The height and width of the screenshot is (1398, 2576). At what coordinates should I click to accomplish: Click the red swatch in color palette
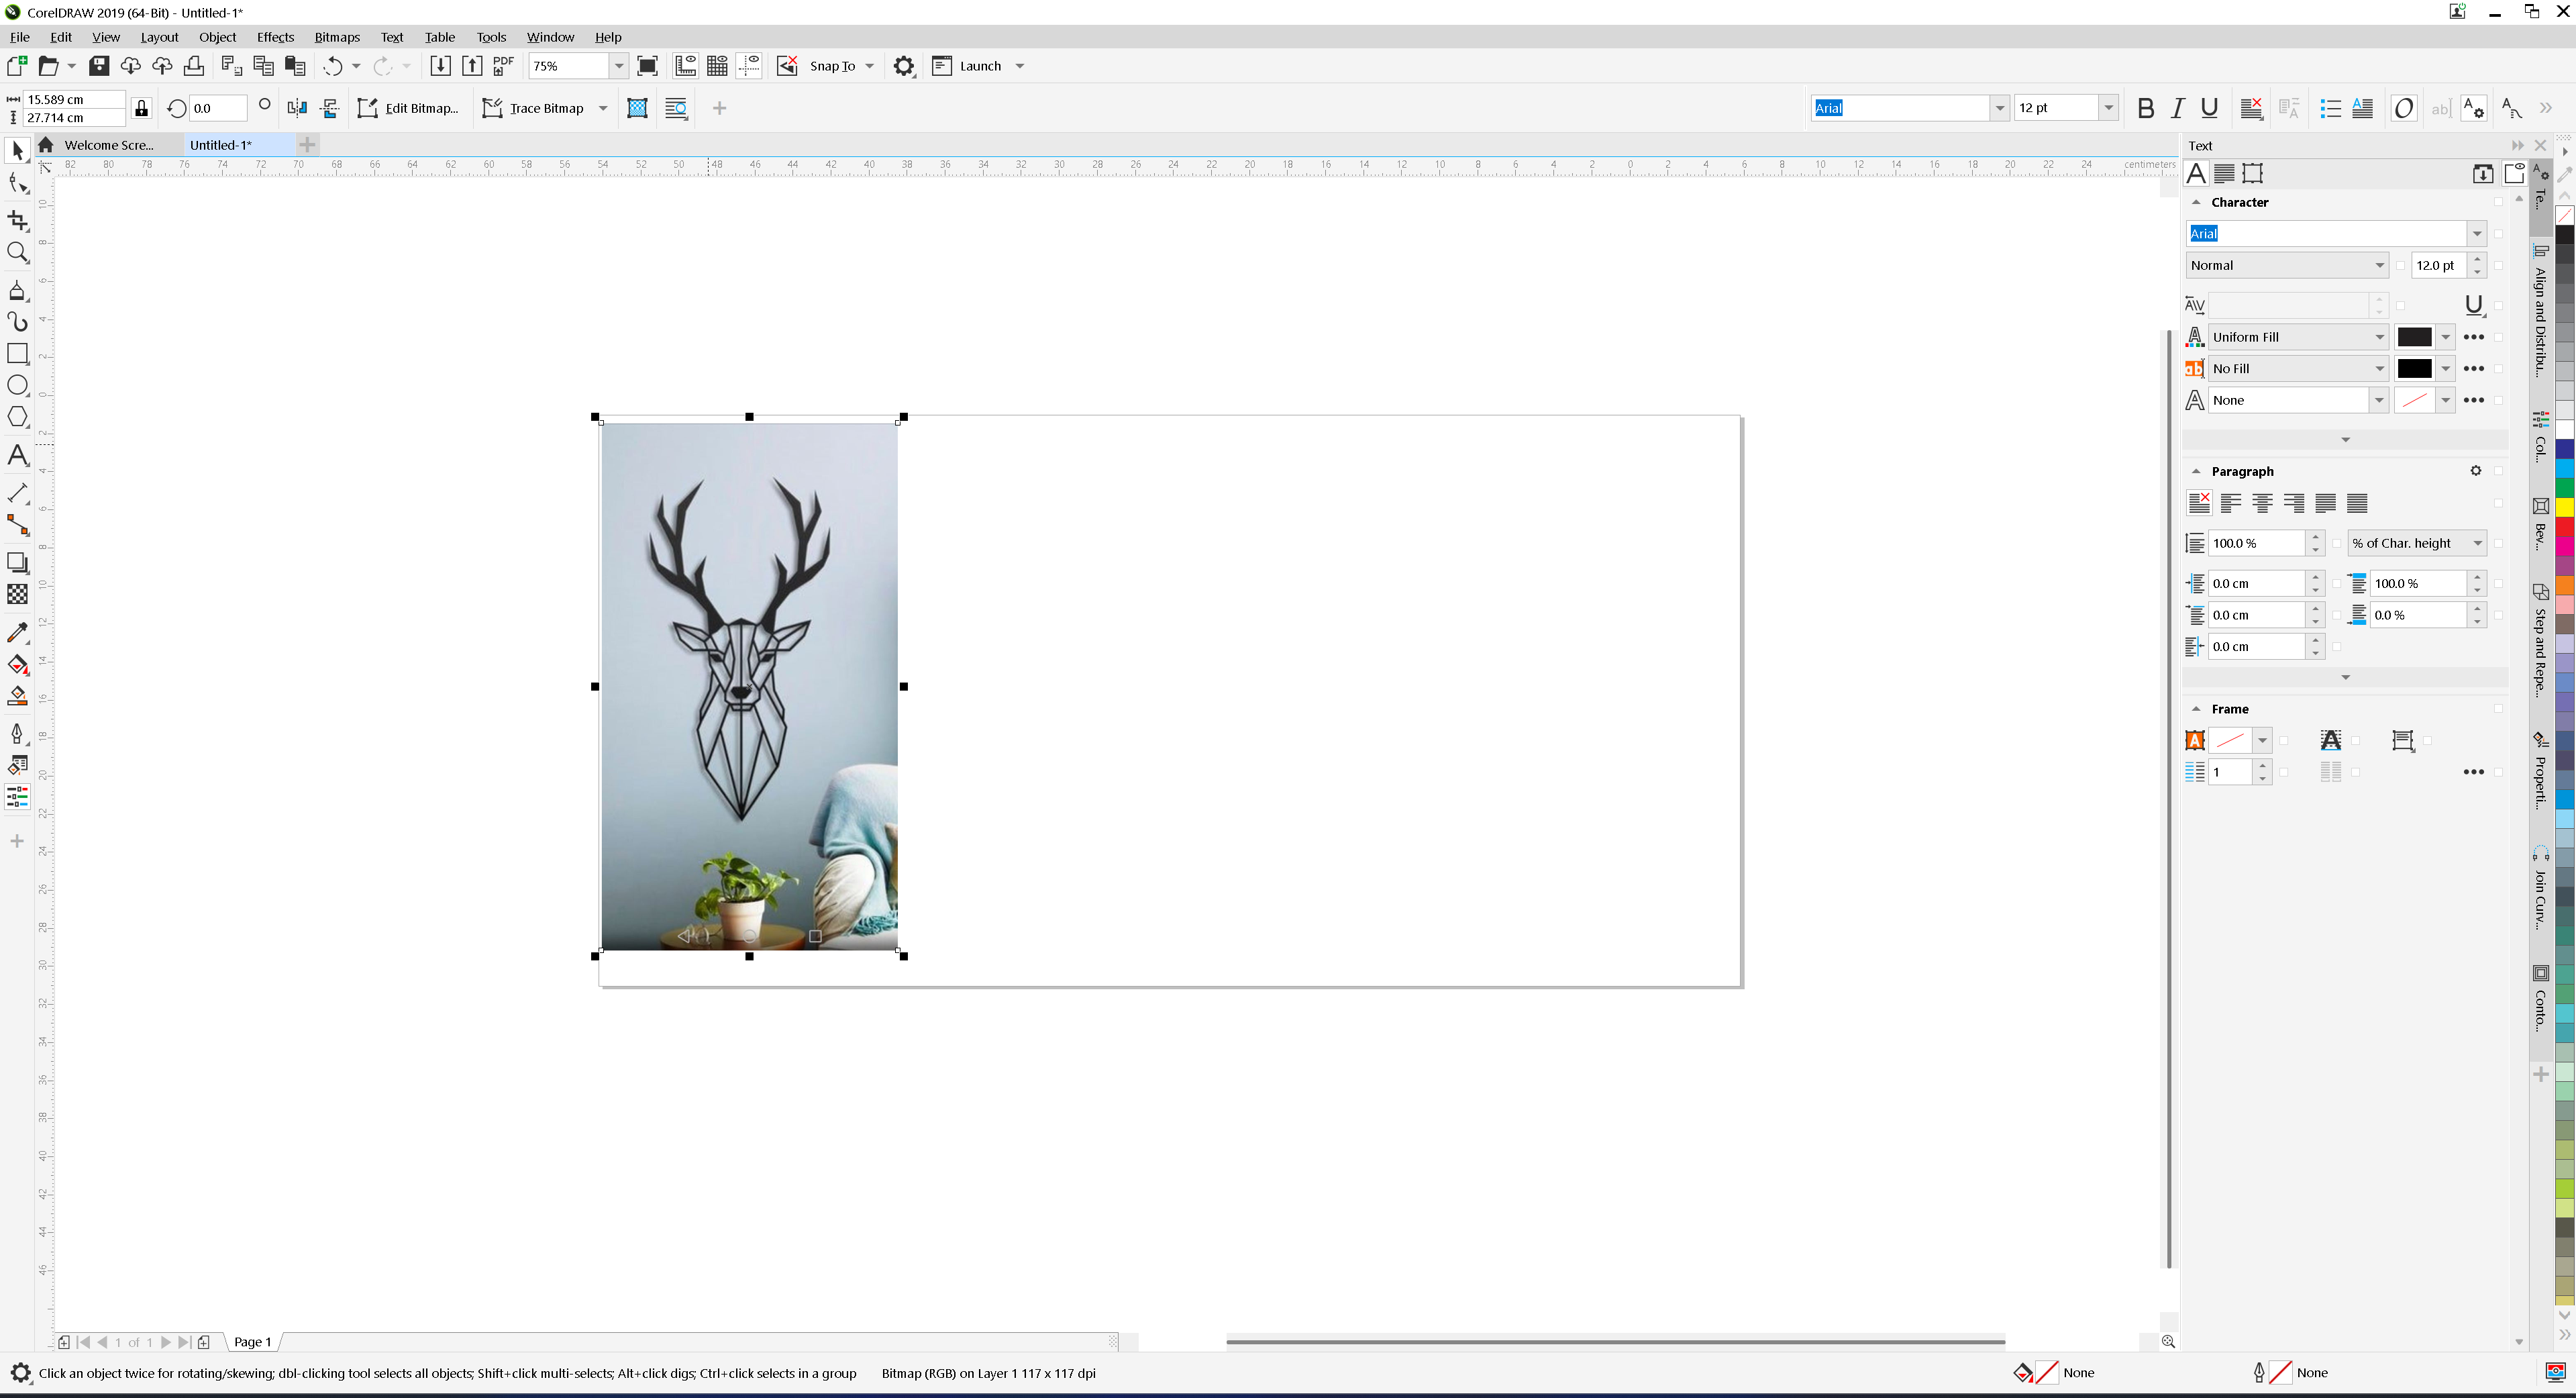point(2565,527)
